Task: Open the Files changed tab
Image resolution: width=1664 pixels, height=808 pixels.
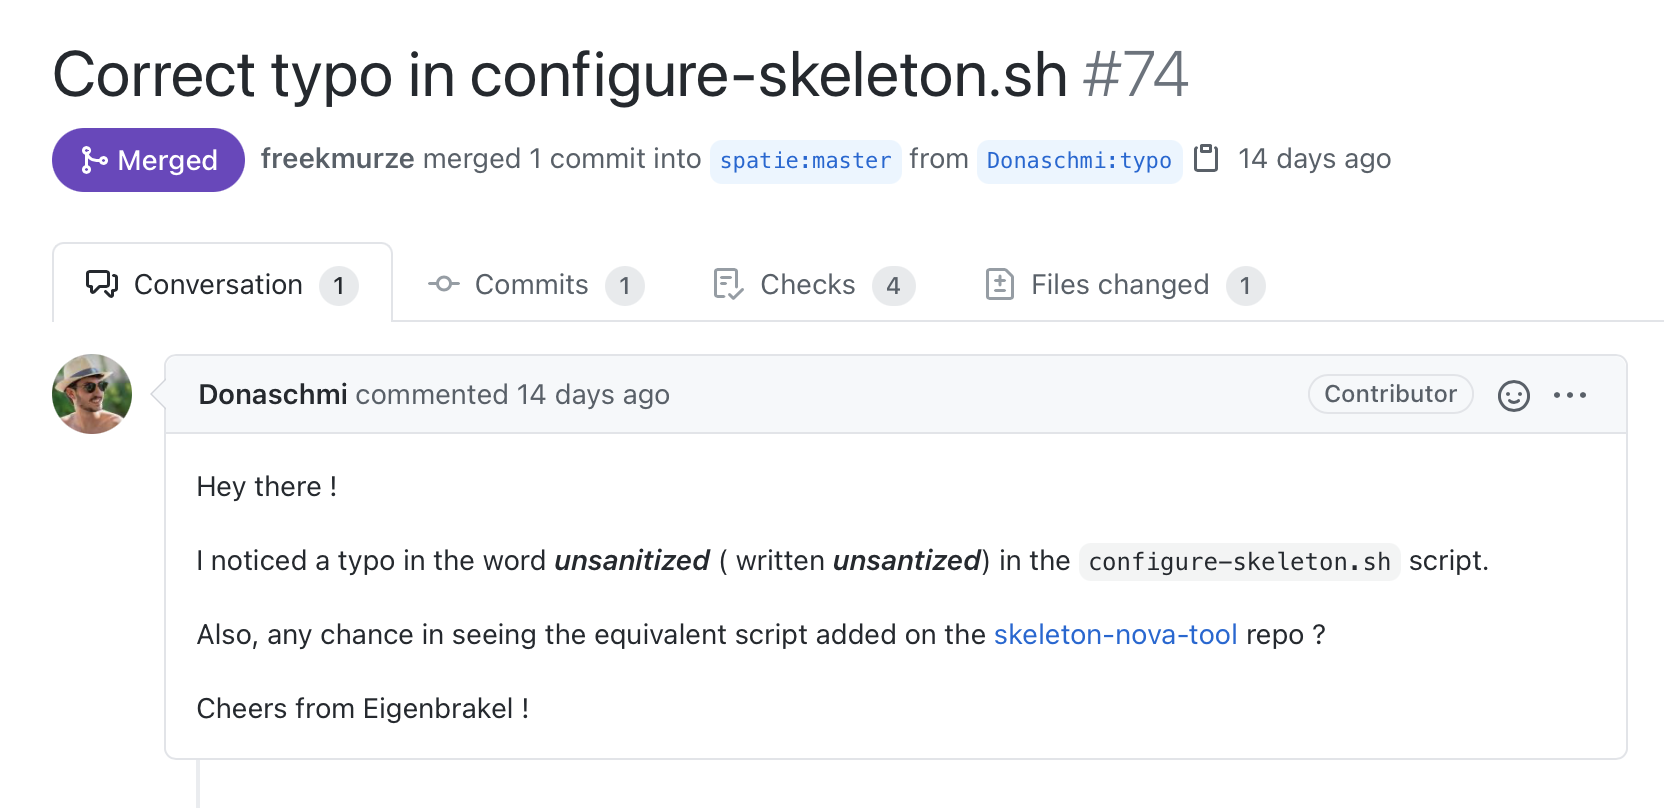Action: (x=1125, y=284)
